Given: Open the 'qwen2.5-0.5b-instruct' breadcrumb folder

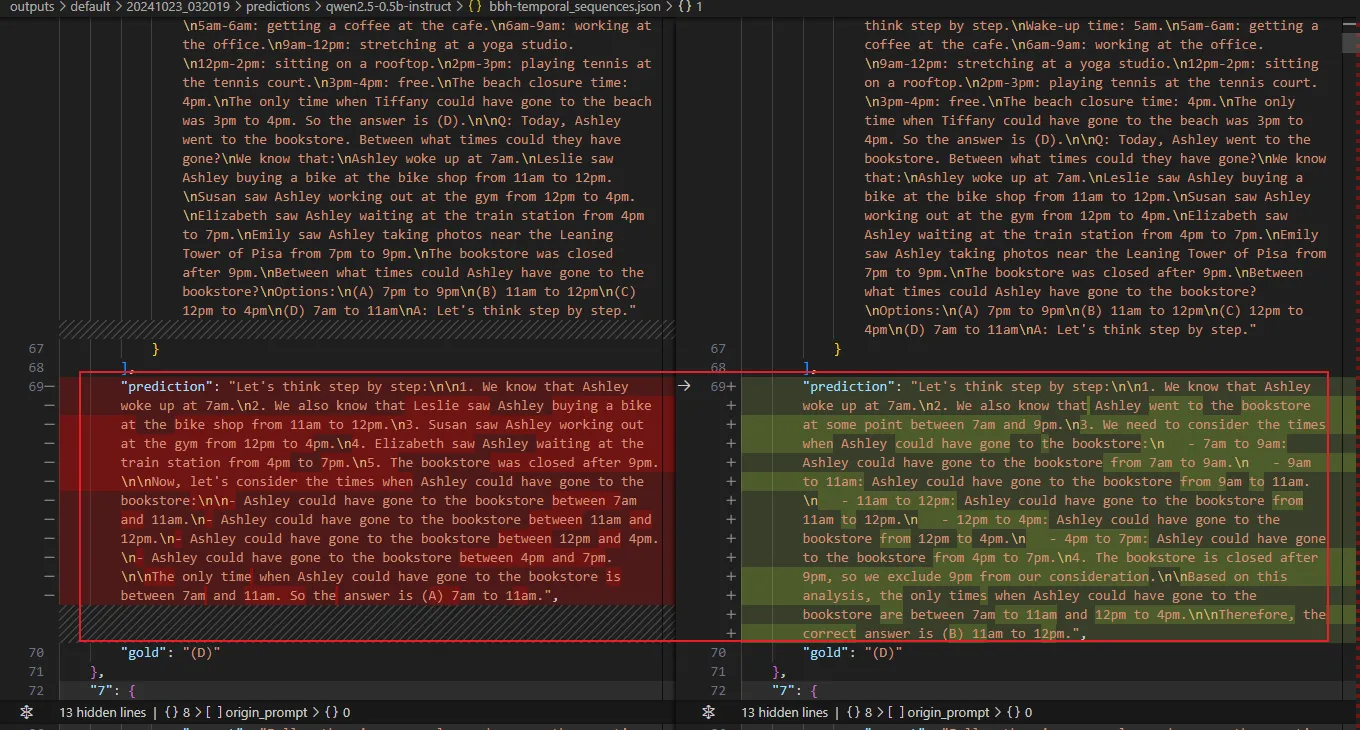Looking at the screenshot, I should 388,7.
